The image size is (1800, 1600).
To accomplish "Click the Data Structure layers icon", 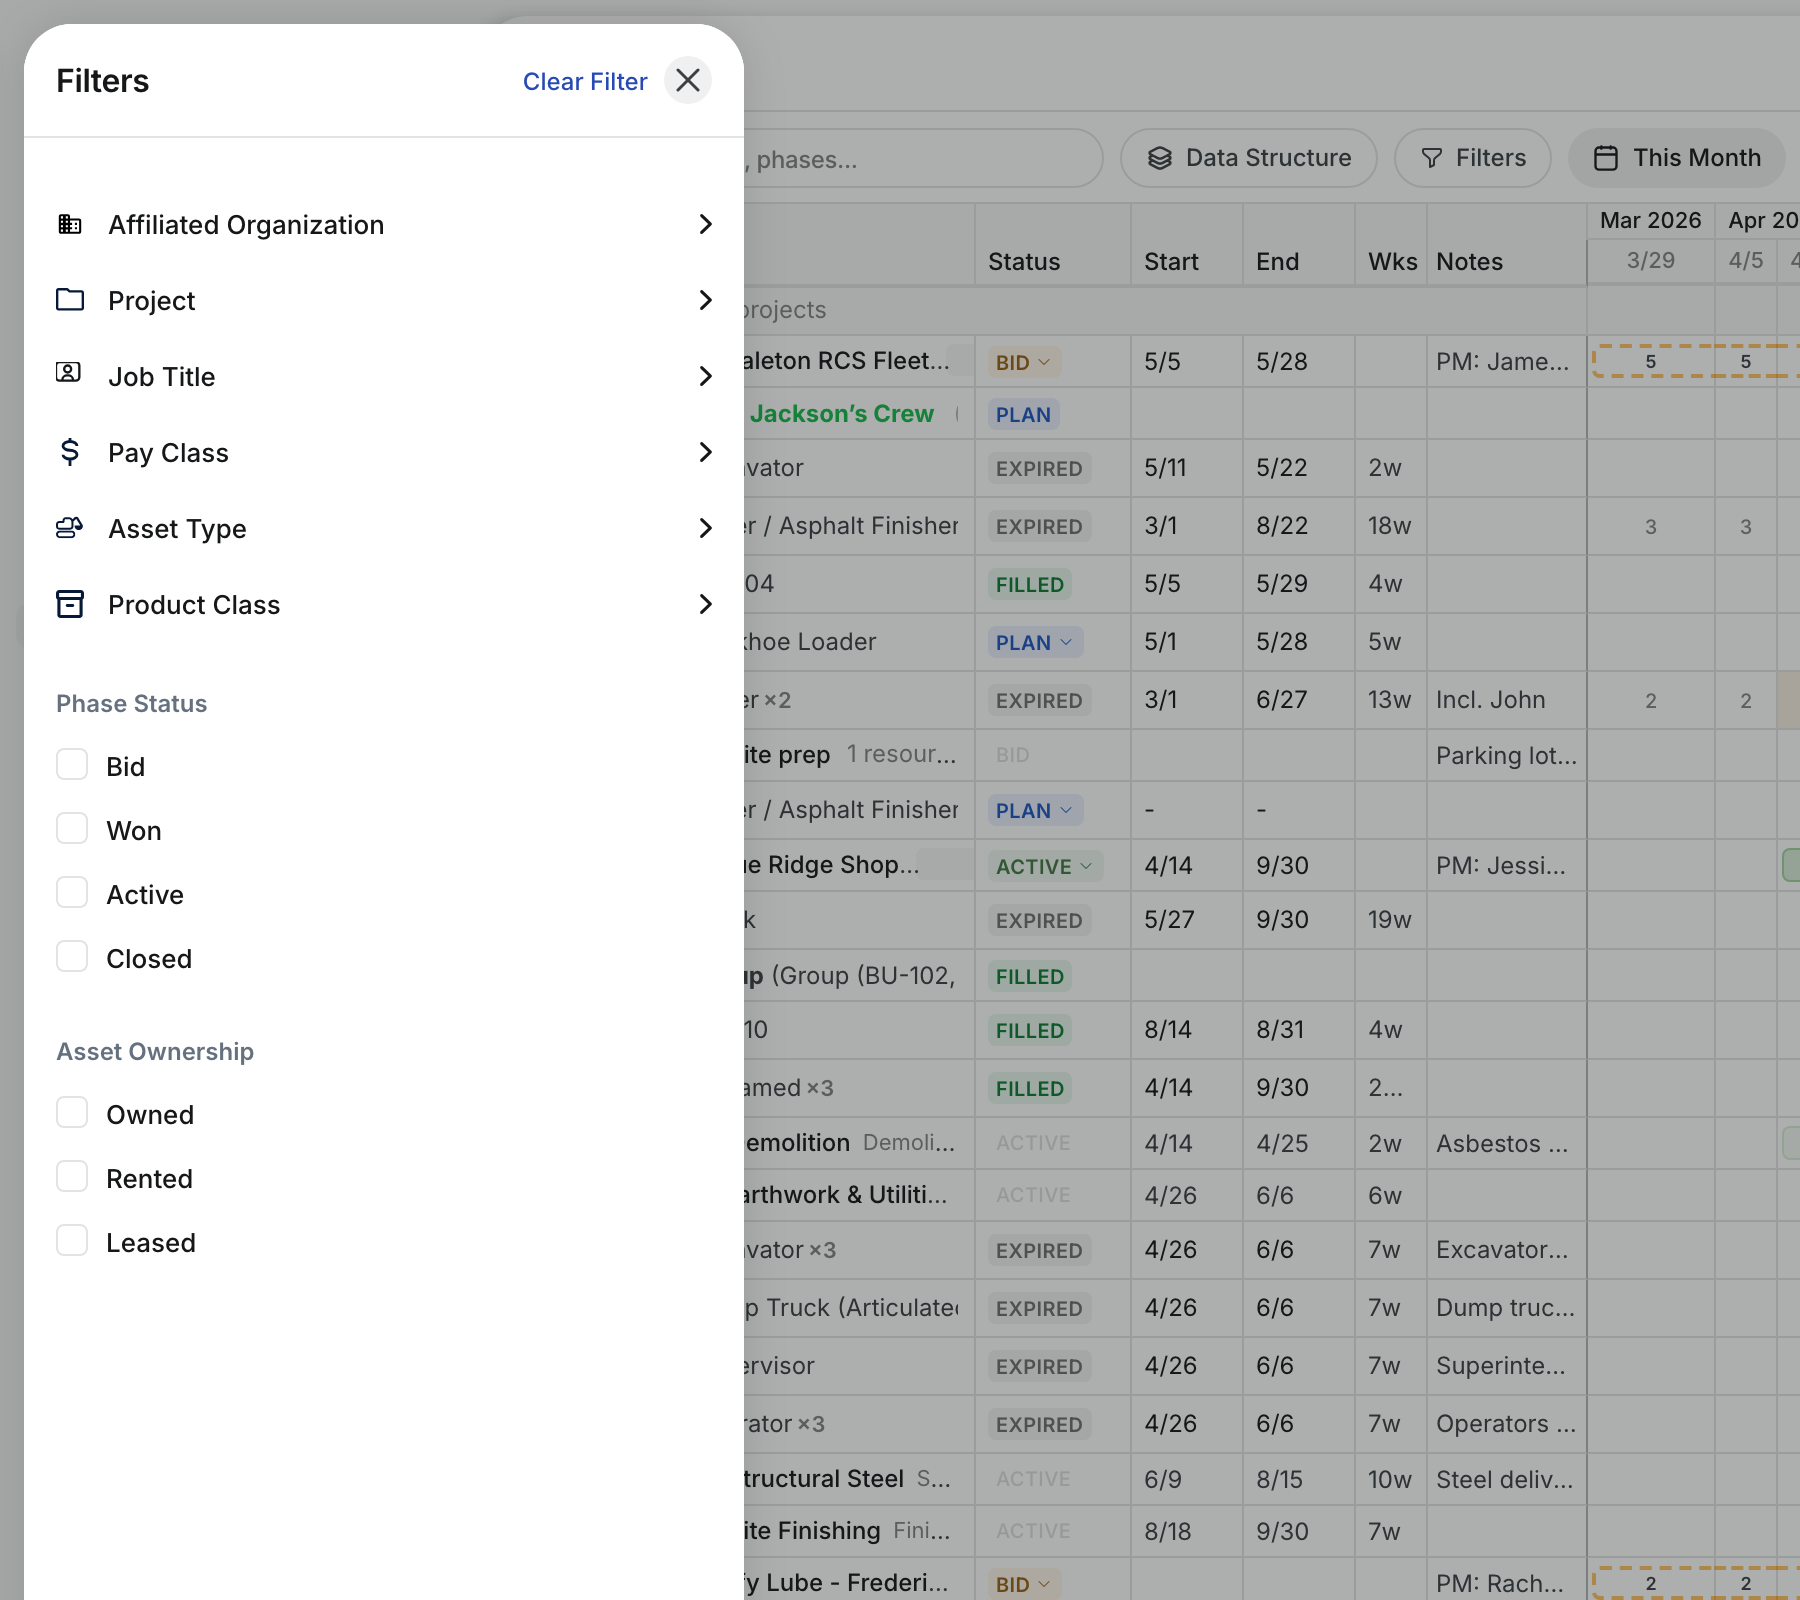I will (1160, 158).
